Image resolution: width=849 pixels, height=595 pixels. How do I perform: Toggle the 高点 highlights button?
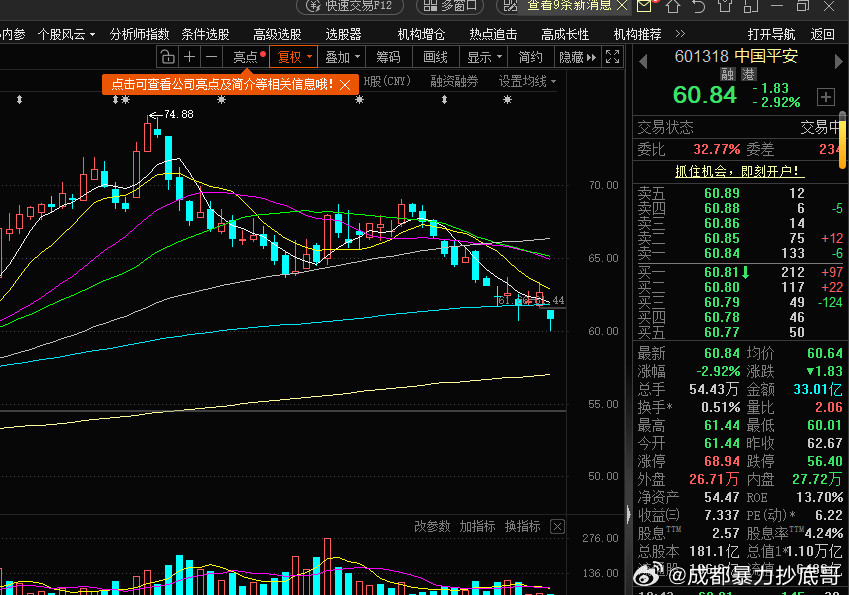tap(246, 57)
